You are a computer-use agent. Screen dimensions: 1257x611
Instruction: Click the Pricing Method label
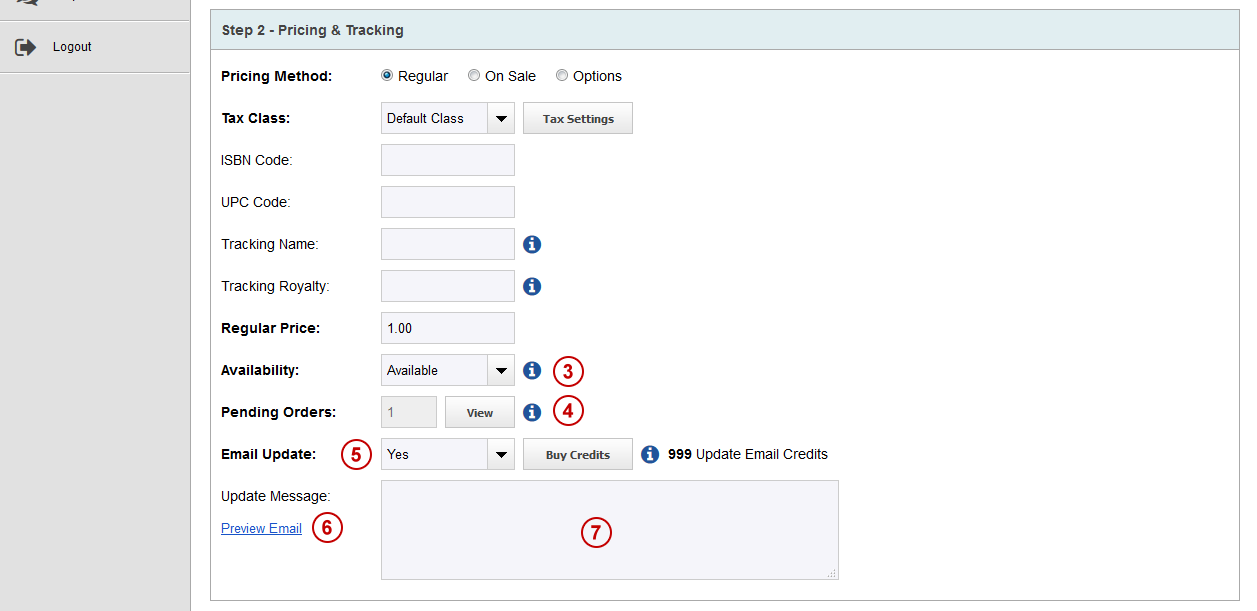277,76
